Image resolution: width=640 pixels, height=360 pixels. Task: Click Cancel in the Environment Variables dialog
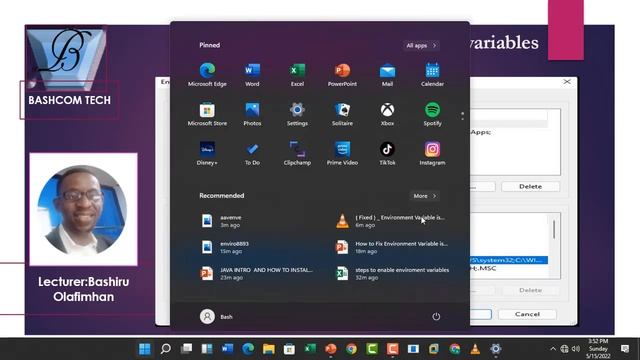point(527,314)
